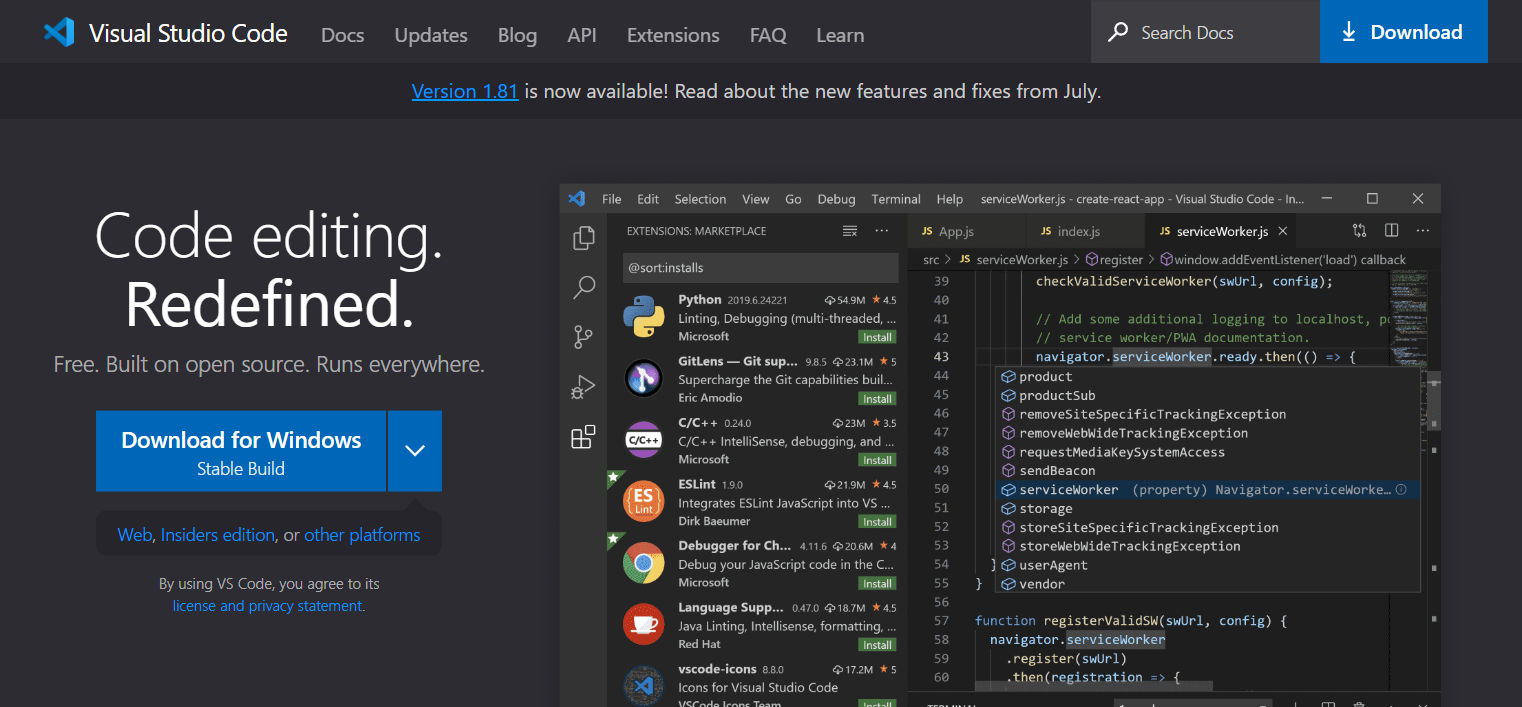Expand the download options chevron dropdown

(415, 451)
